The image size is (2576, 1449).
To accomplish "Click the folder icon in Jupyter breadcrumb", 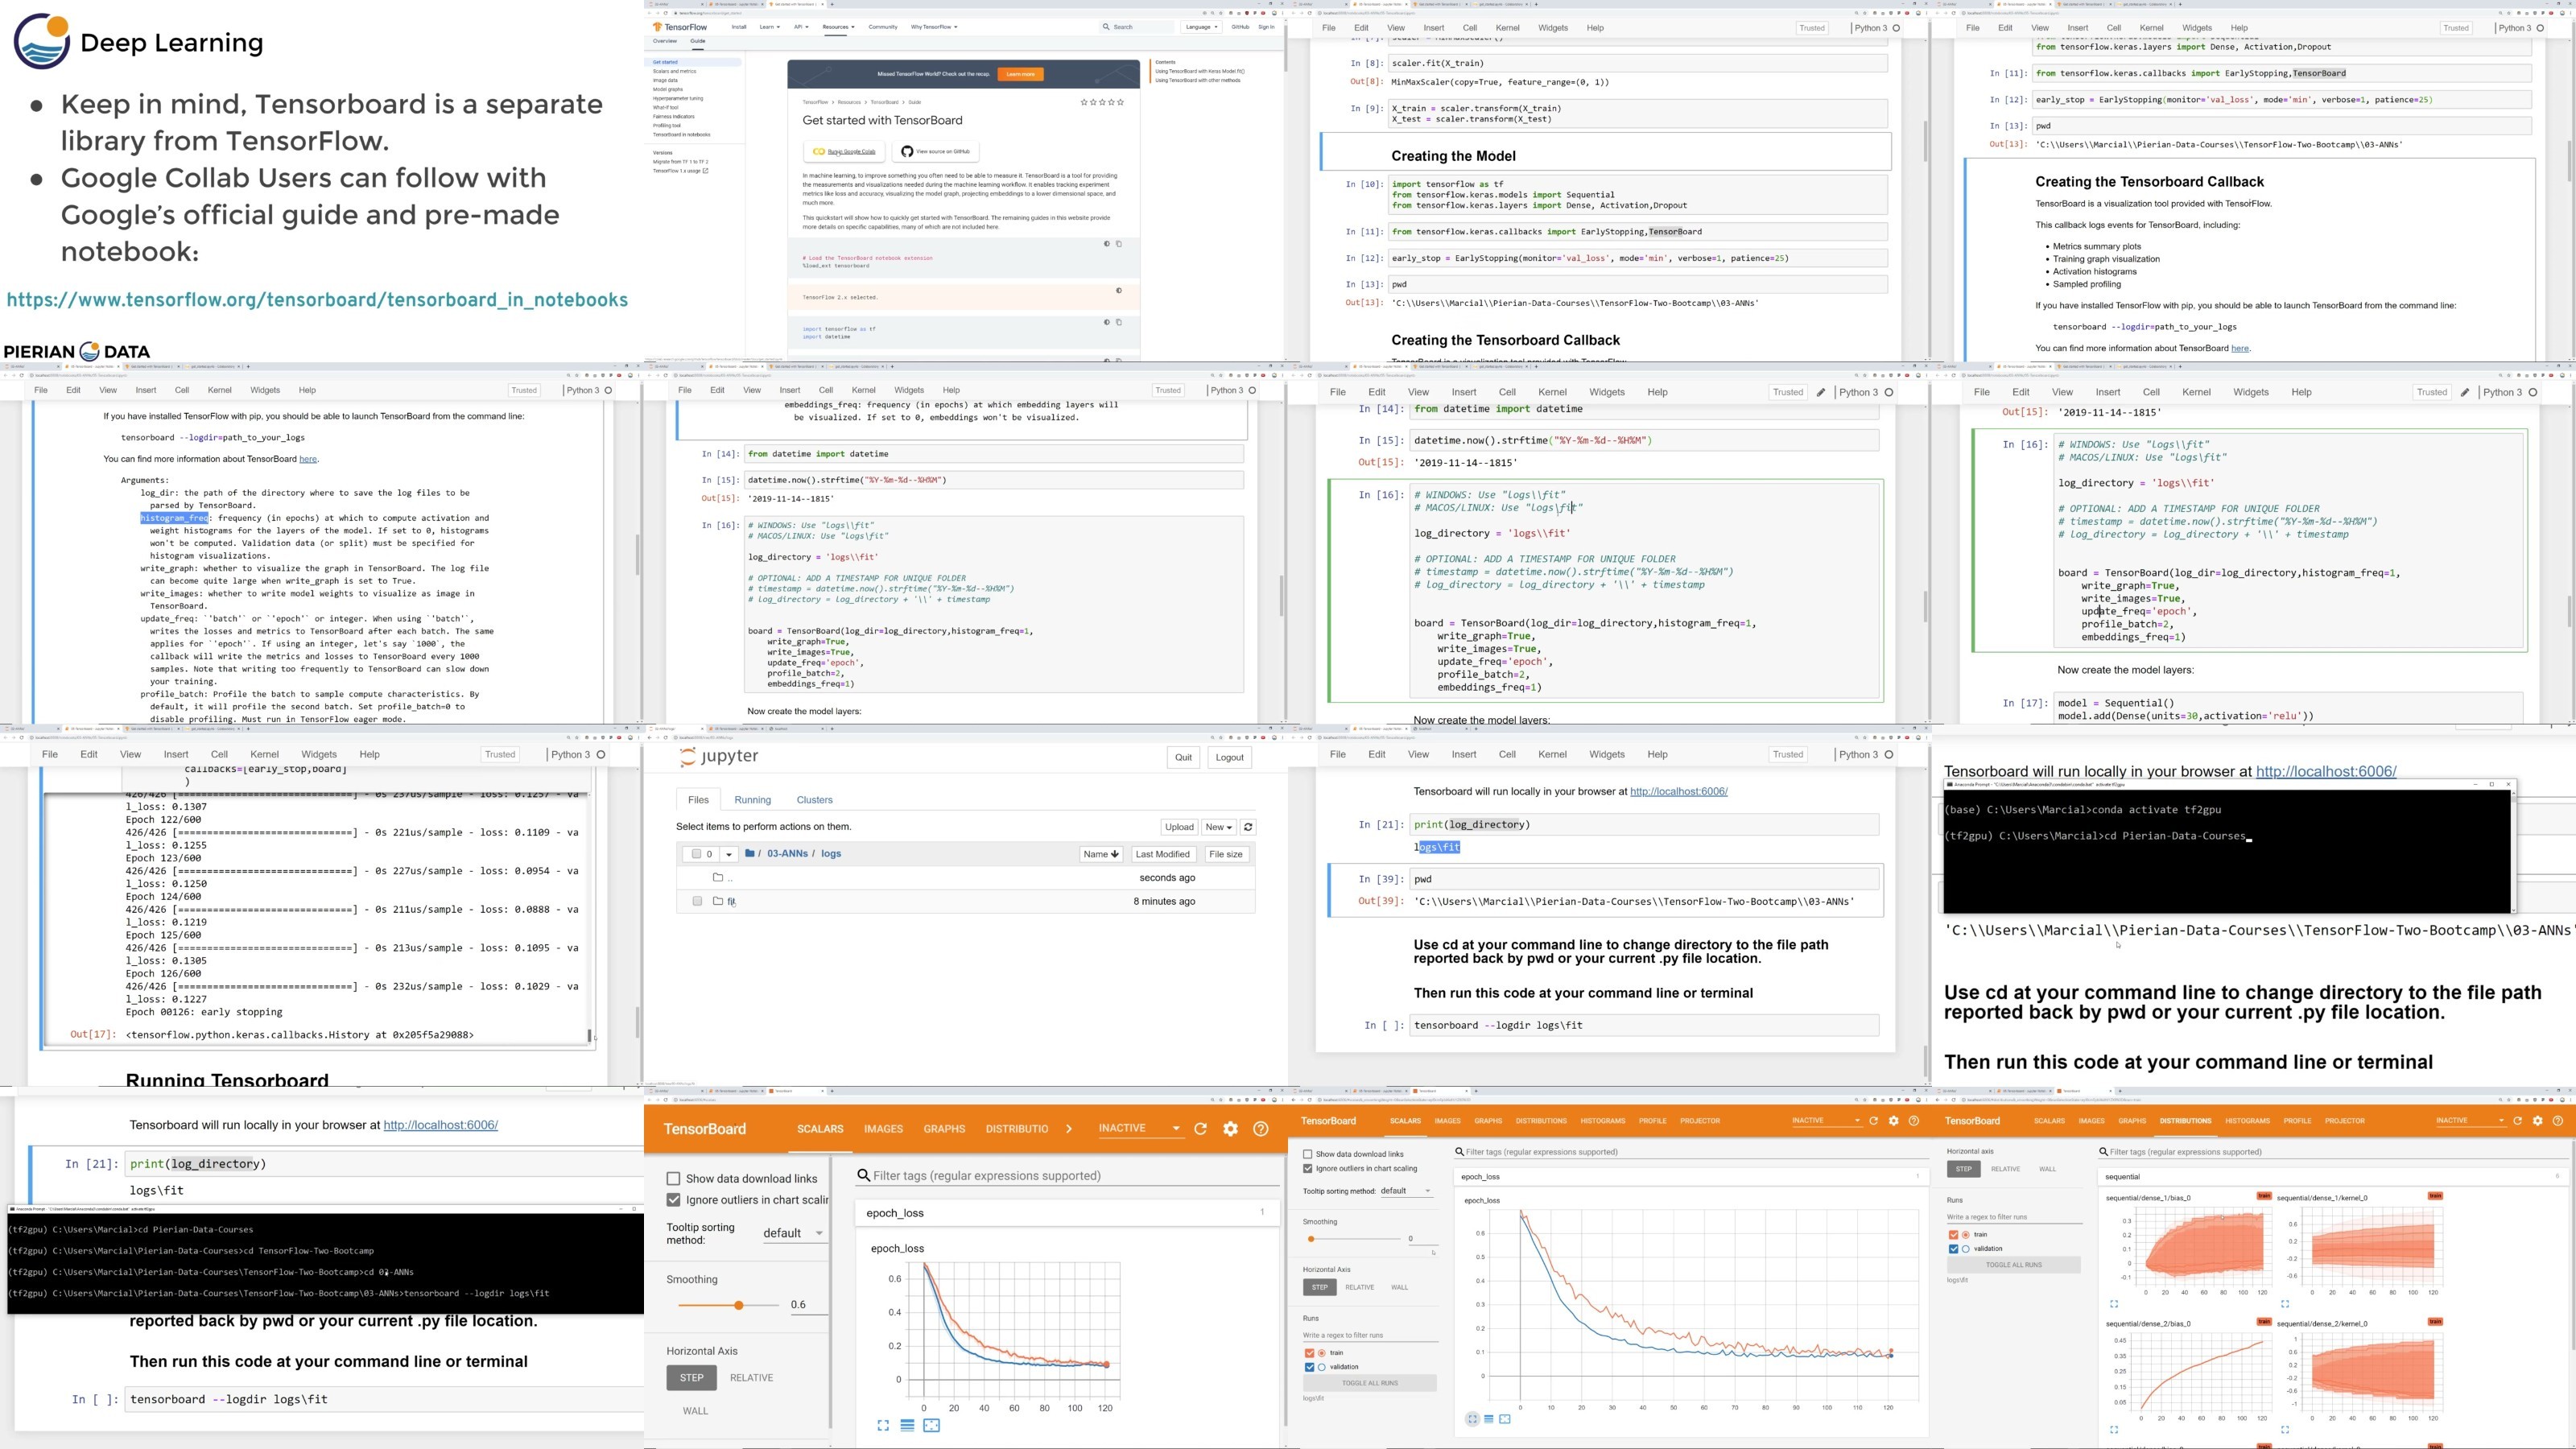I will (x=750, y=854).
